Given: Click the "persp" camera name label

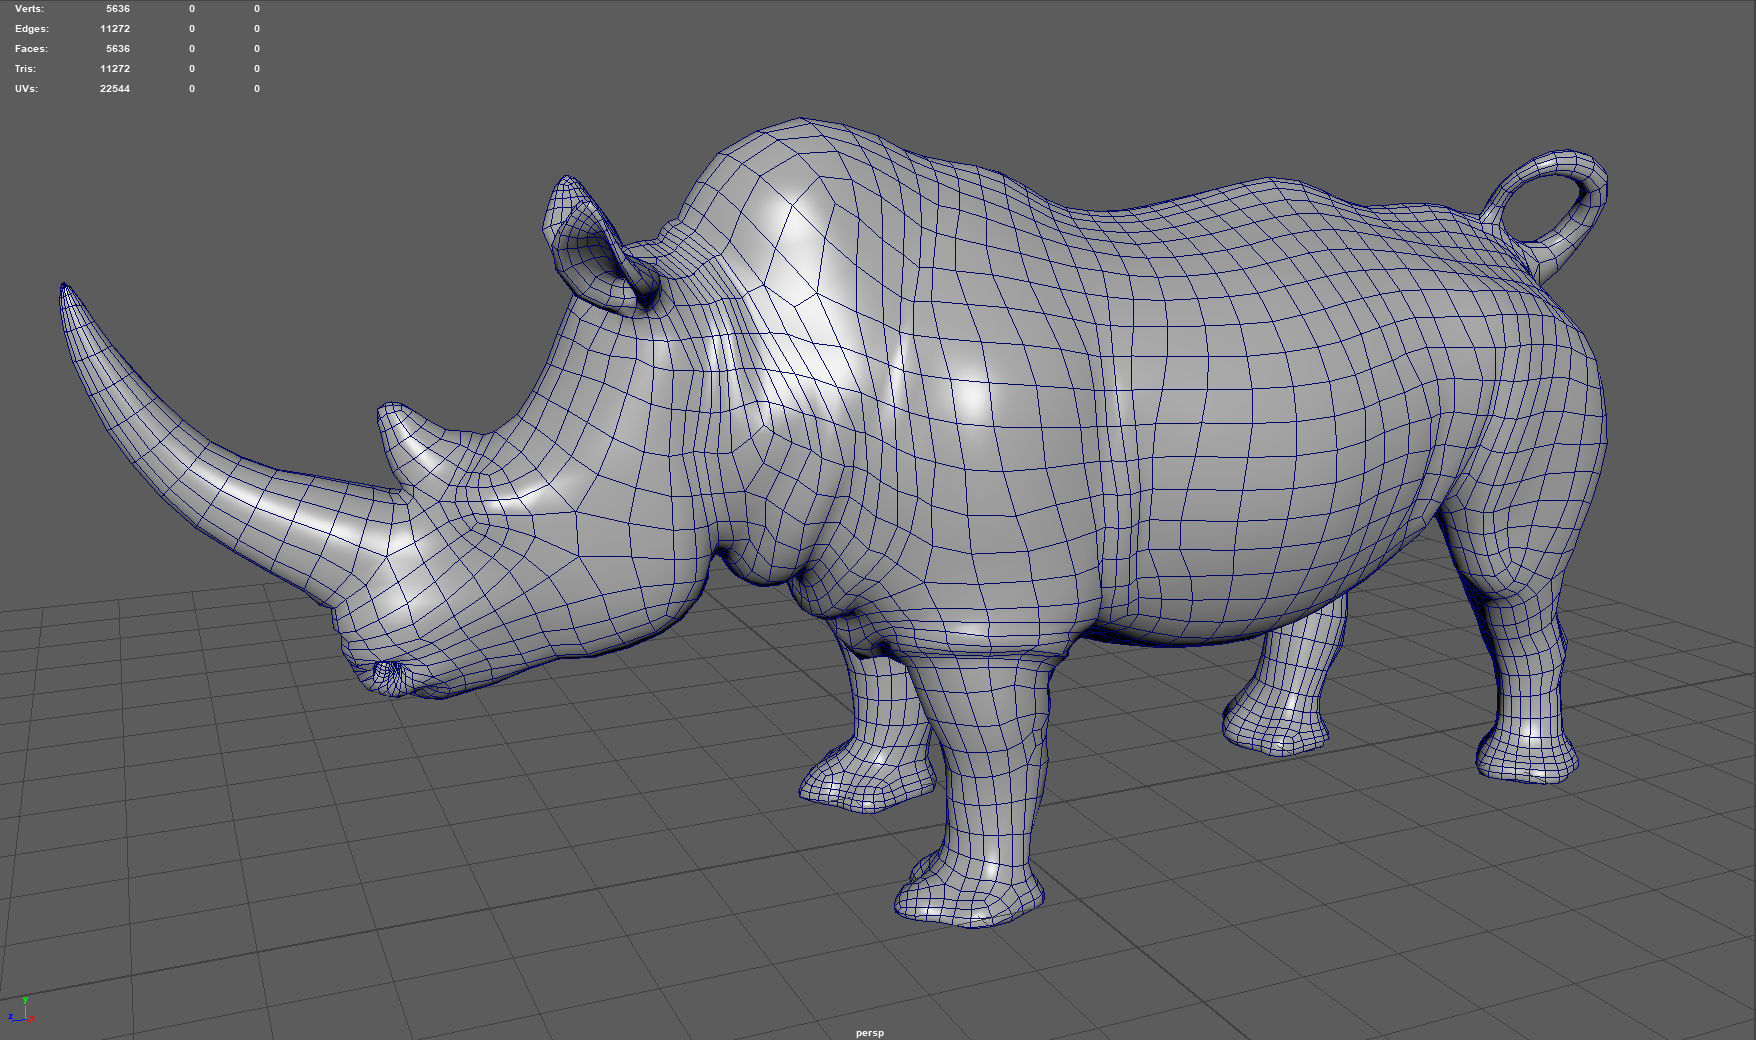Looking at the screenshot, I should [x=870, y=1033].
